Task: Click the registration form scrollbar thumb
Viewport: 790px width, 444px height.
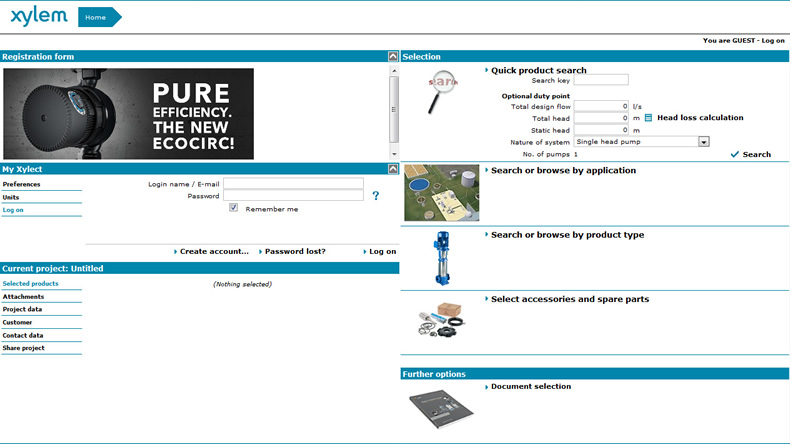Action: coord(394,109)
